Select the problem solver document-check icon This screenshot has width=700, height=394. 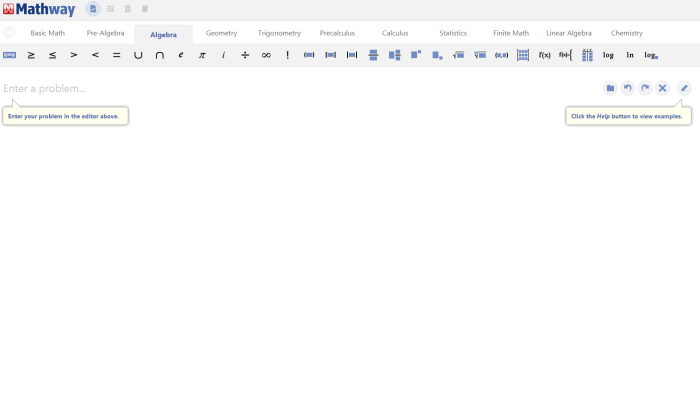point(93,9)
